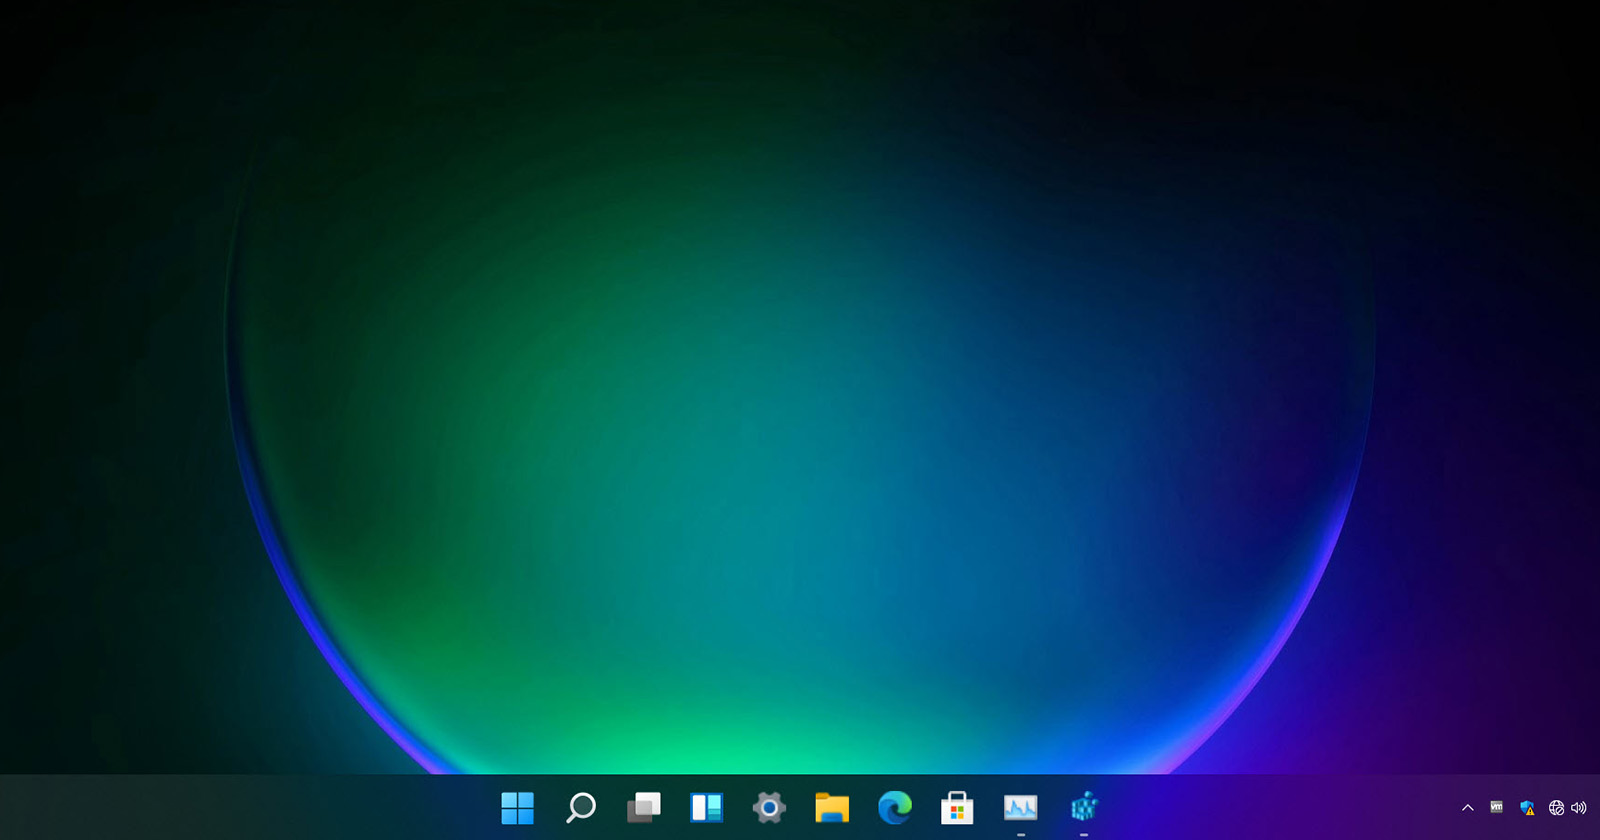This screenshot has height=840, width=1600.
Task: Open the volume speaker icon
Action: pos(1579,808)
